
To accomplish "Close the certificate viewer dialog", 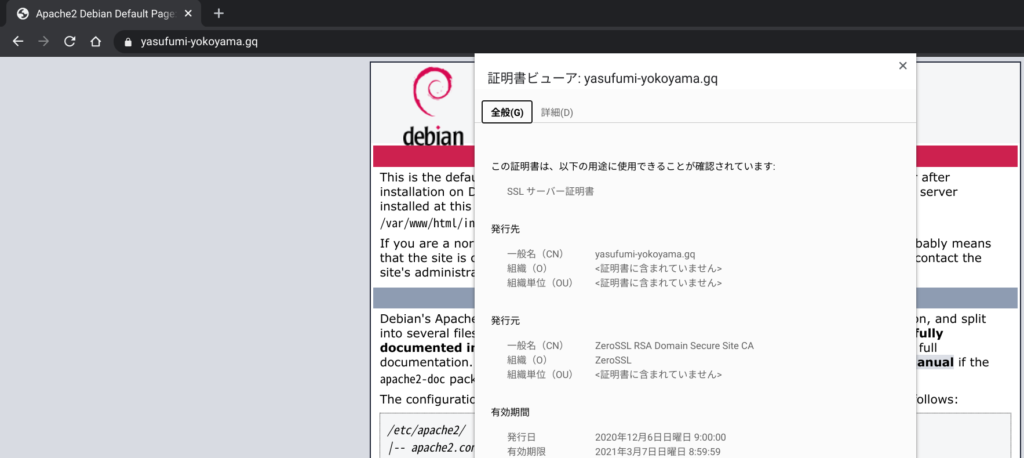I will [903, 65].
